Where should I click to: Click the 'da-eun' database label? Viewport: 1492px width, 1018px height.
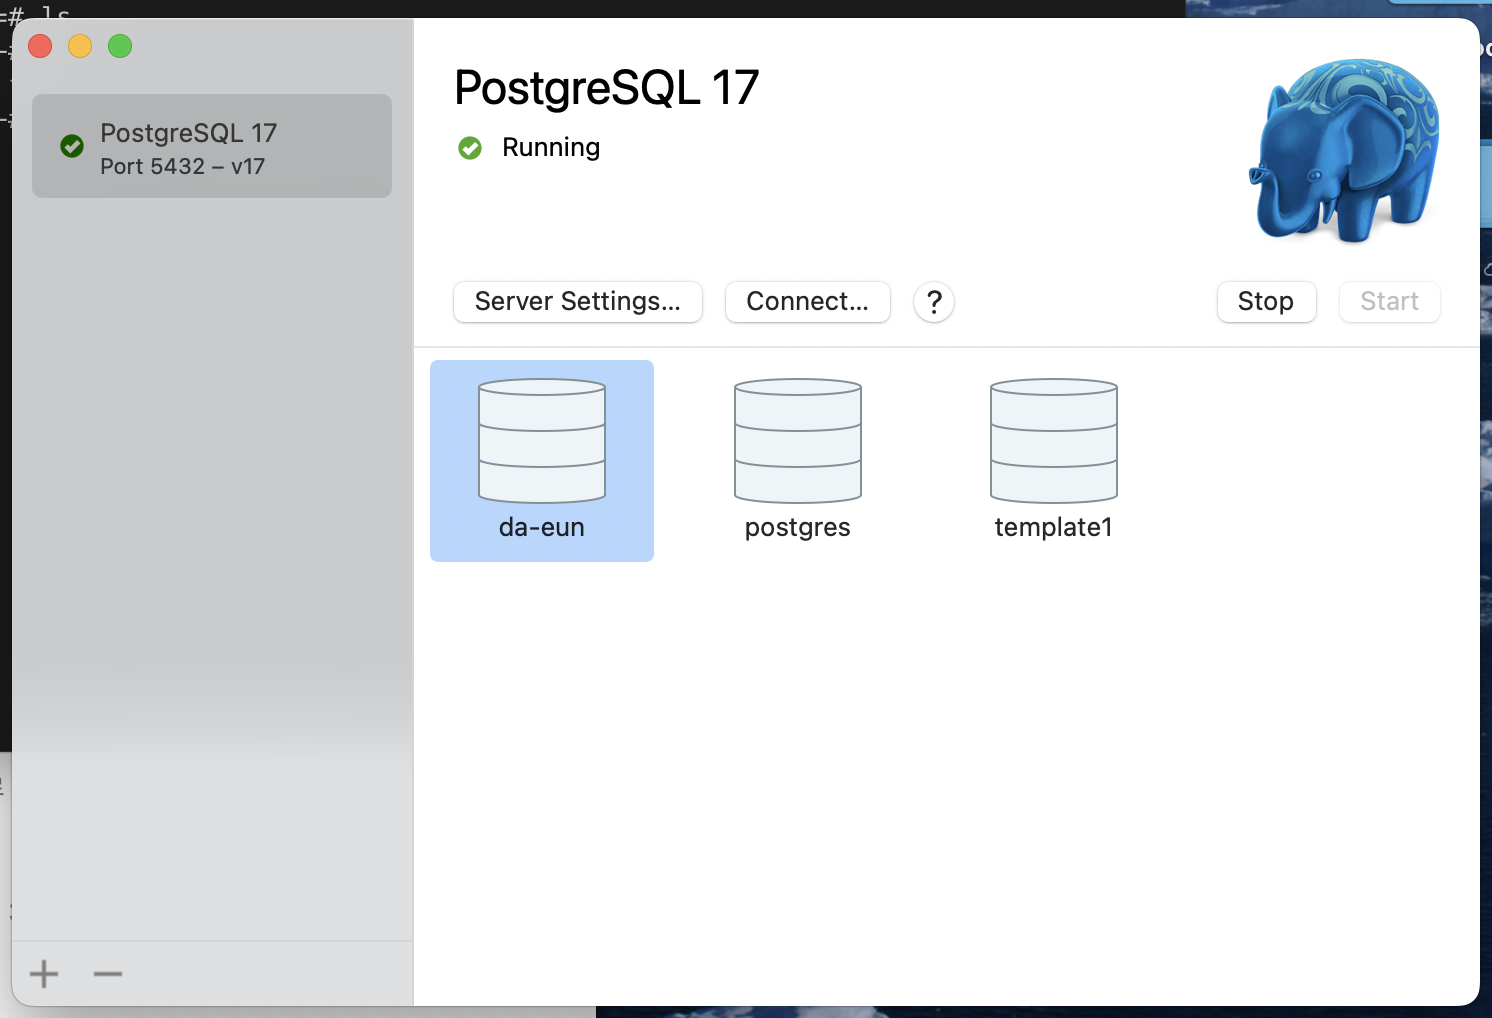542,527
